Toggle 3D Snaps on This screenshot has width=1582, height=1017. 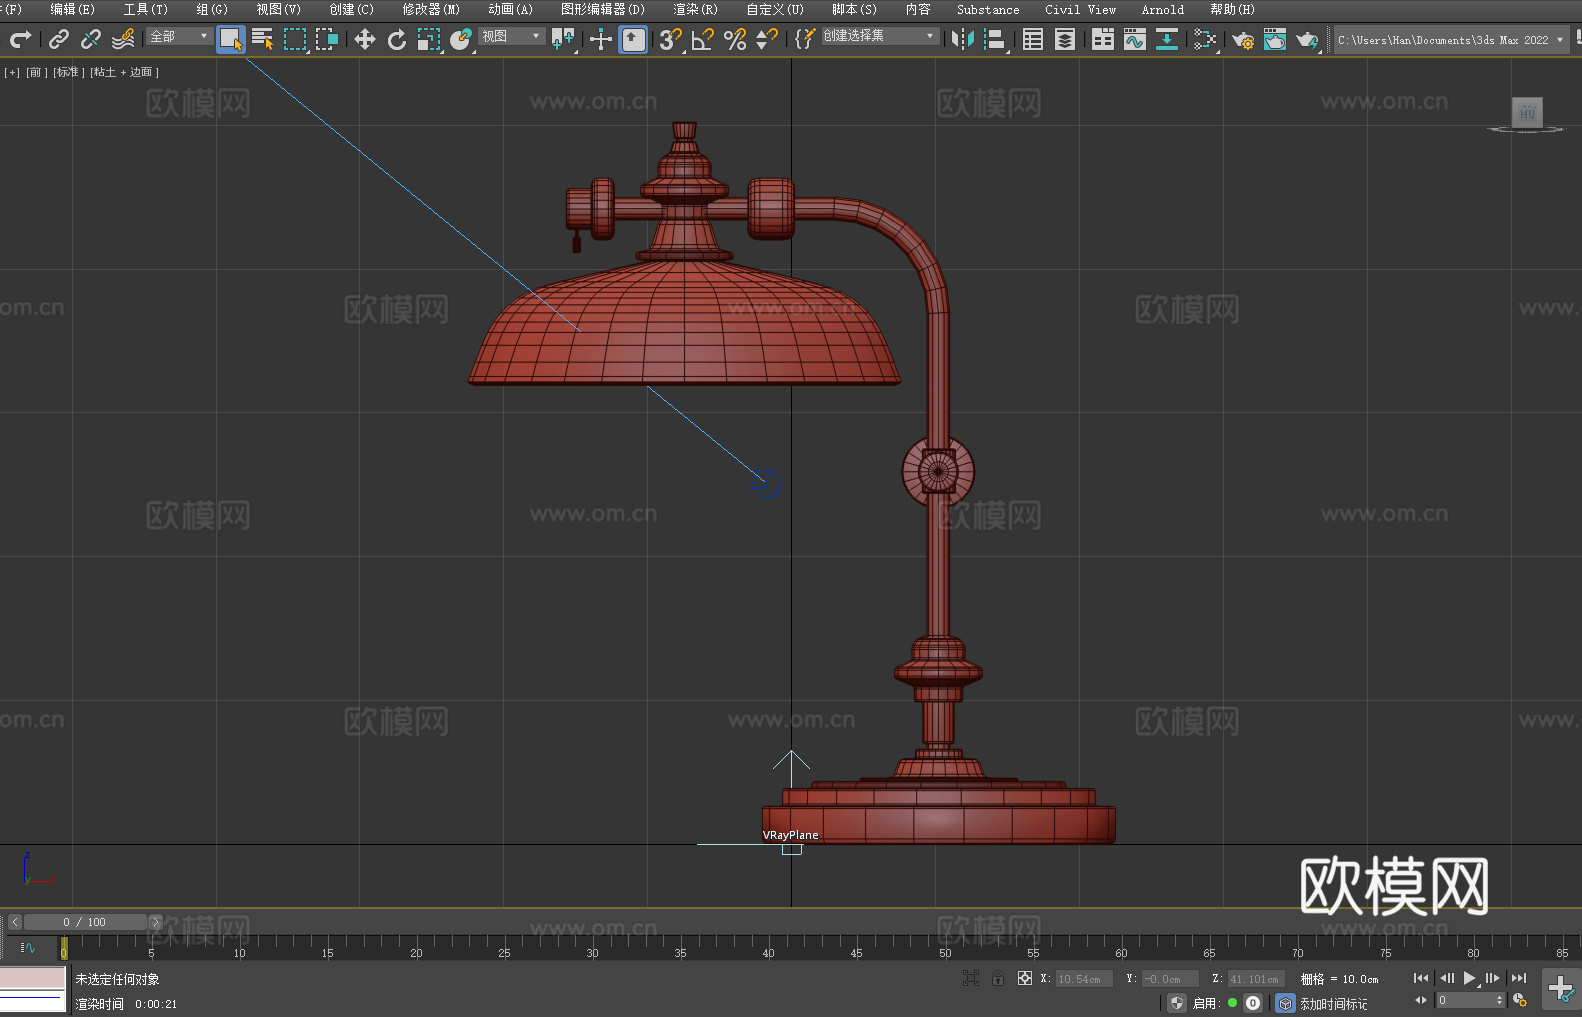tap(670, 39)
